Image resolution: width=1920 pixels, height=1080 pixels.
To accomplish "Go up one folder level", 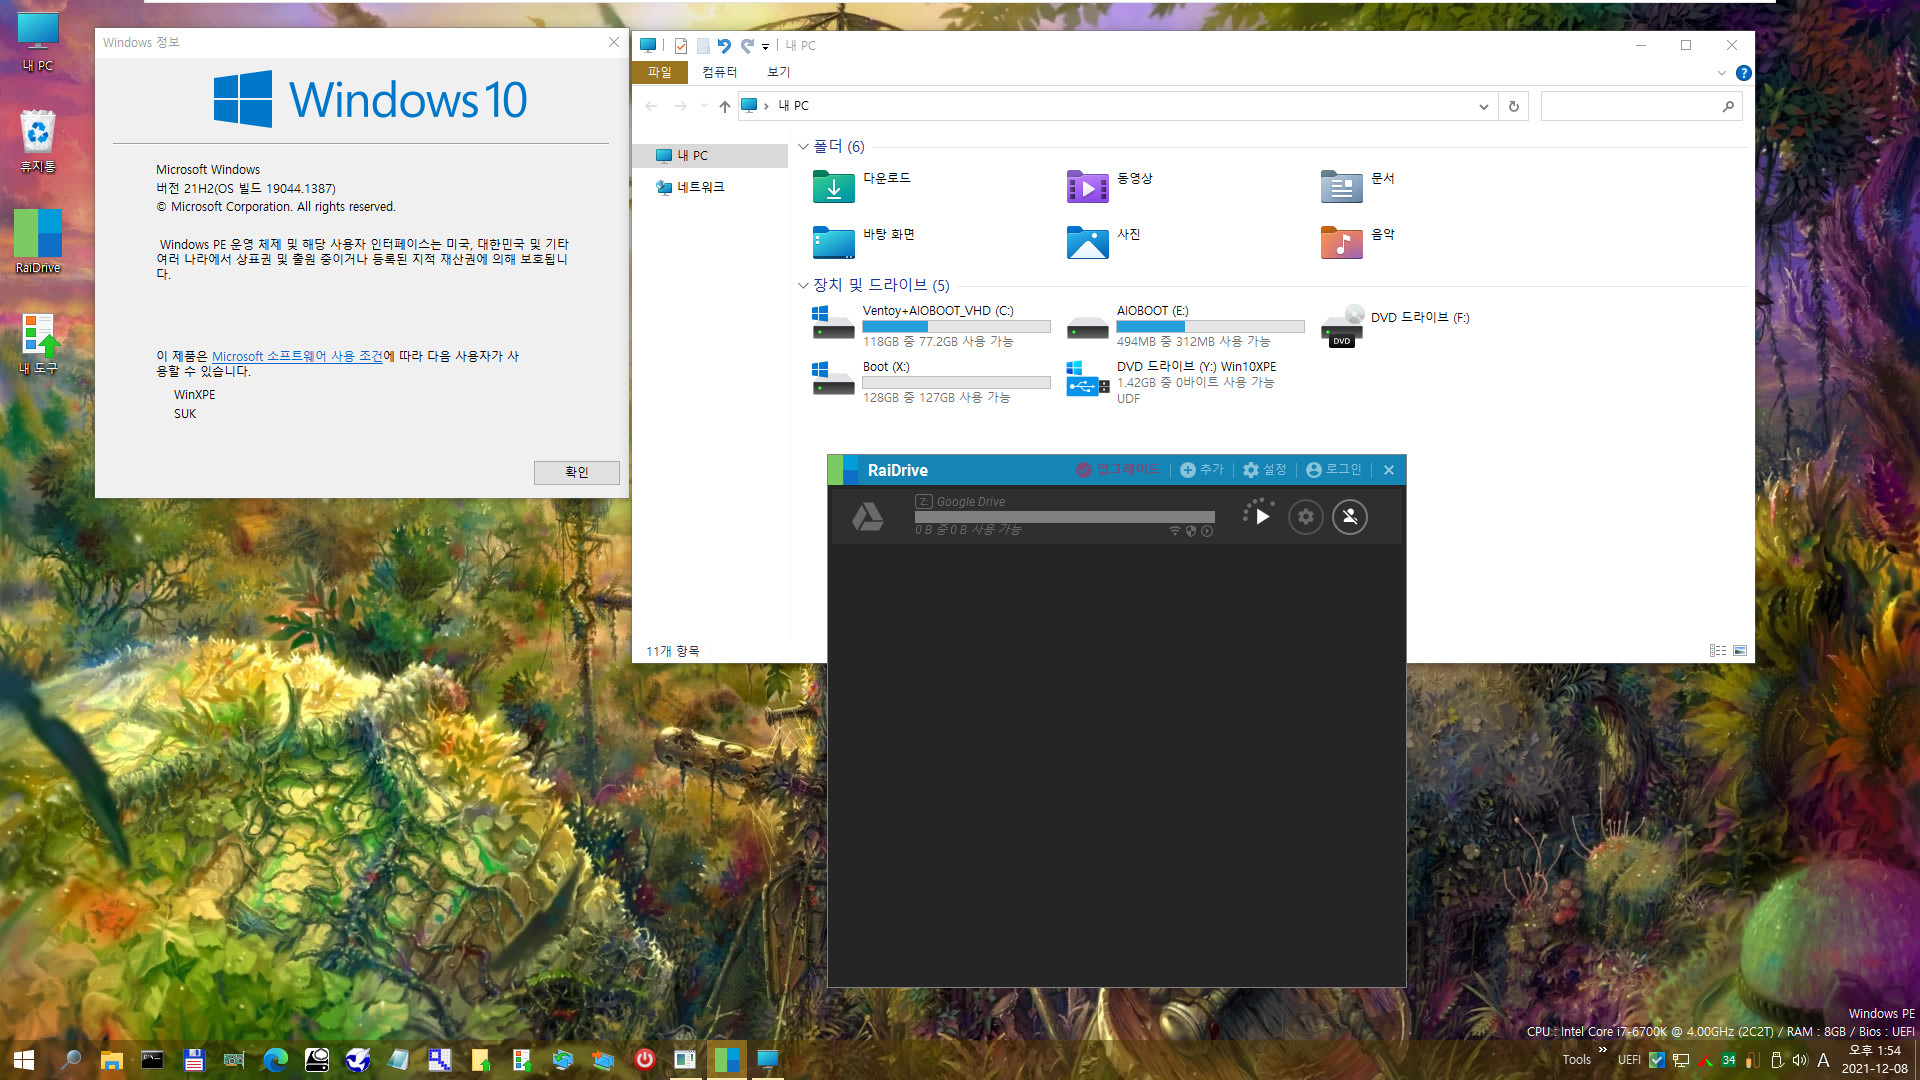I will click(x=725, y=106).
